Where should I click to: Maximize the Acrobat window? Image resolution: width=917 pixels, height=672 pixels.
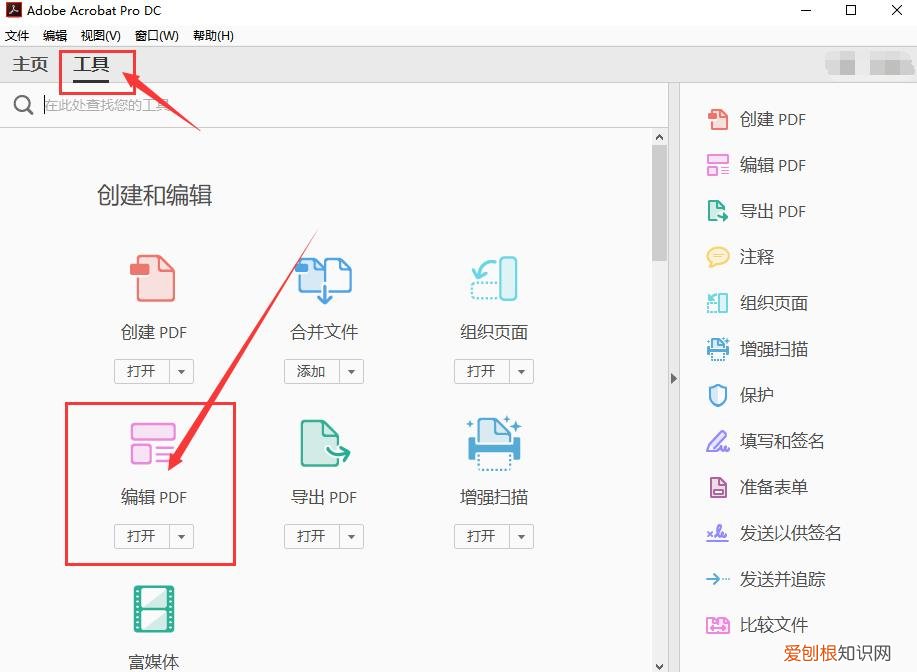(x=851, y=10)
